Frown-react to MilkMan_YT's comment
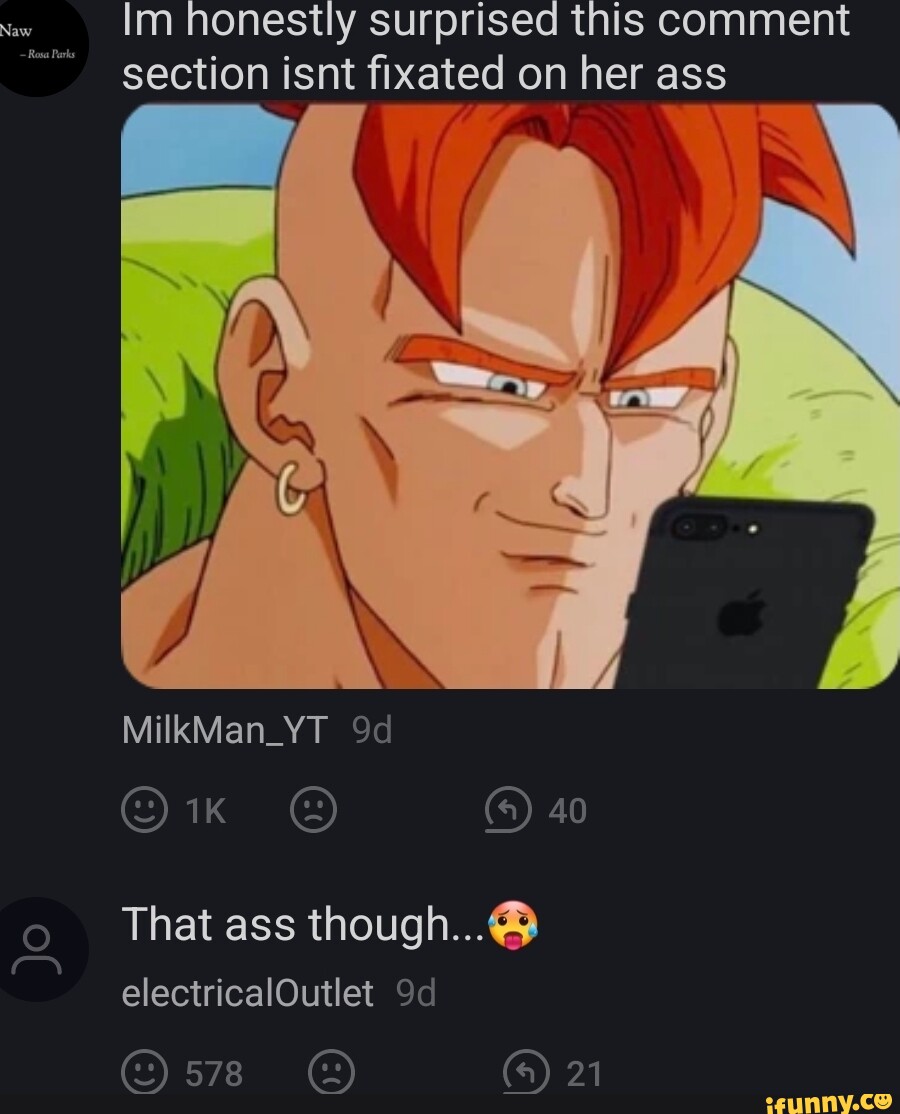 coord(313,810)
